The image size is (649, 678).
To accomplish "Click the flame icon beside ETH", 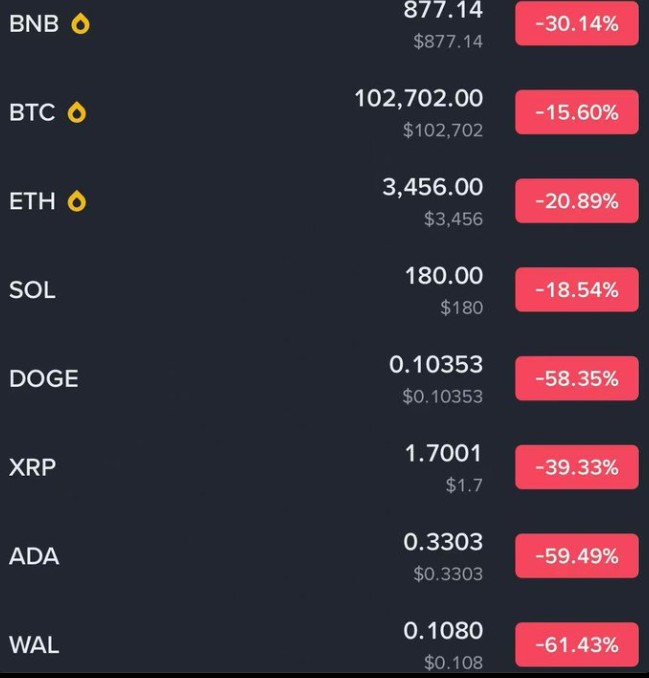I will pos(76,202).
